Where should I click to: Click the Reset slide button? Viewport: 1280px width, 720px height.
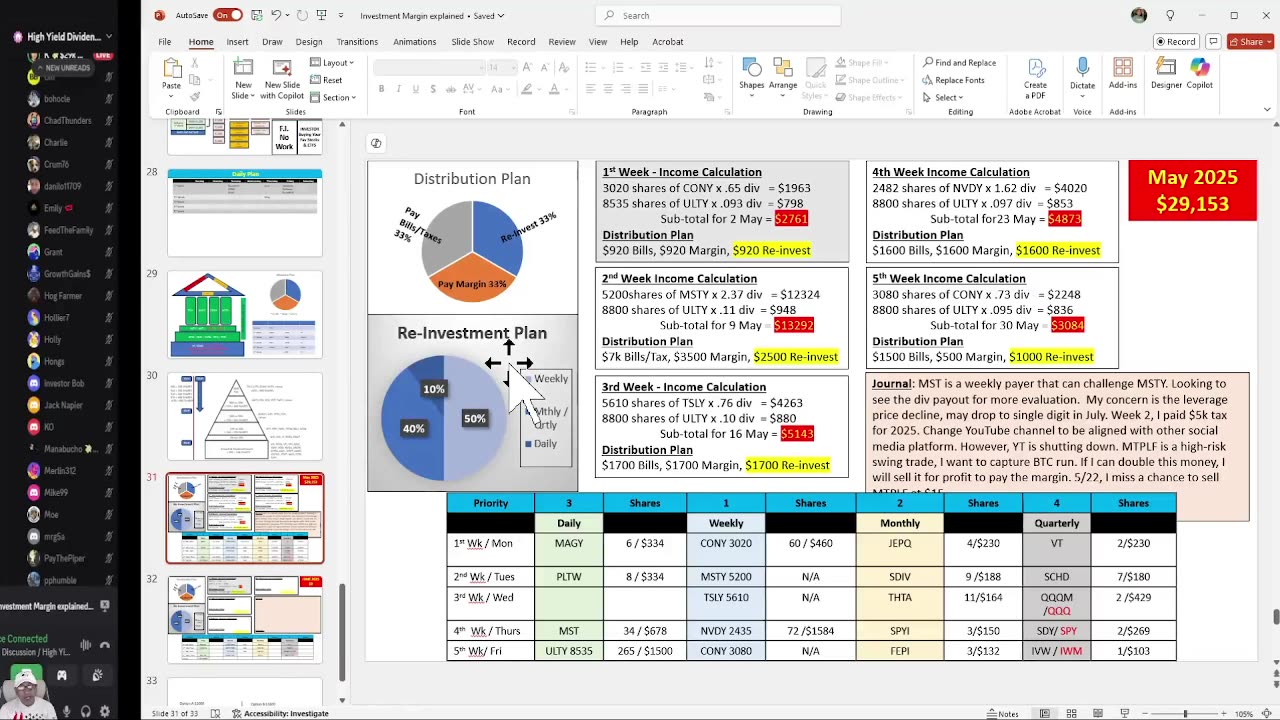pos(327,80)
